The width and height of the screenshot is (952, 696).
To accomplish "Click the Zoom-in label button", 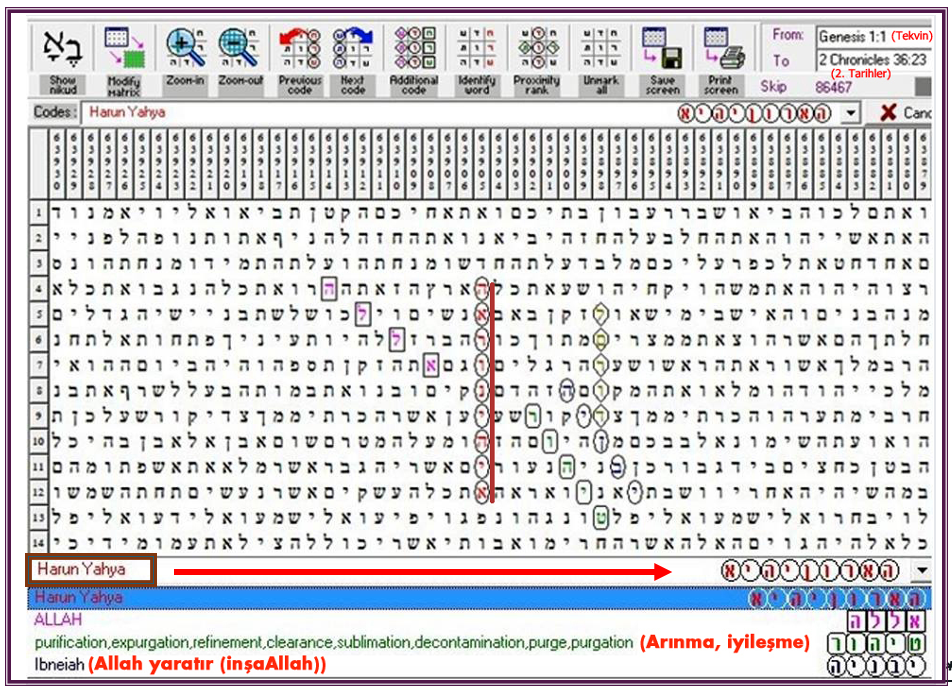I will coord(185,85).
